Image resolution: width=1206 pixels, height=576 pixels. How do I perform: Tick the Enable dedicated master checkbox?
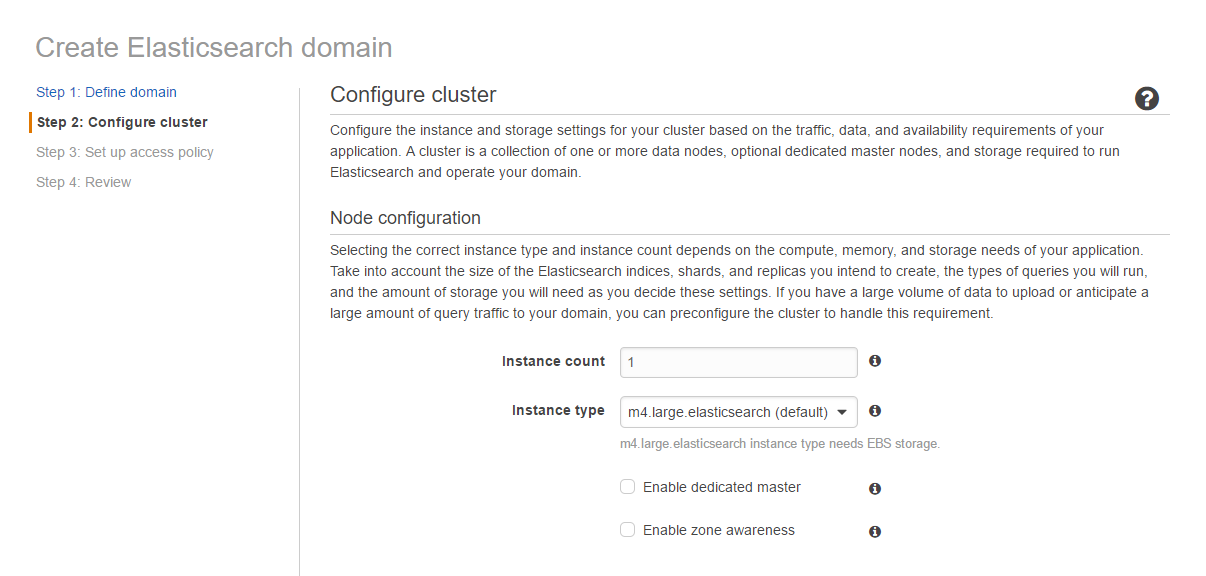pos(628,487)
